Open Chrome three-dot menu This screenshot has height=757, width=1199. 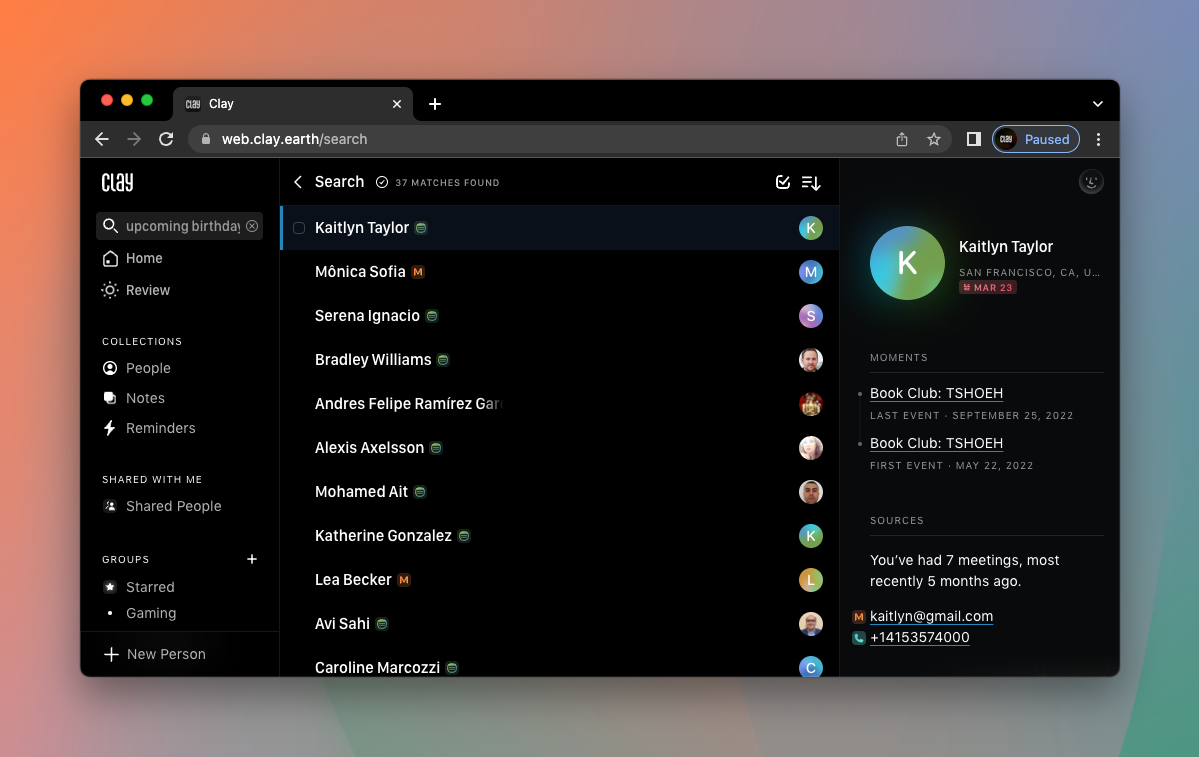tap(1098, 140)
